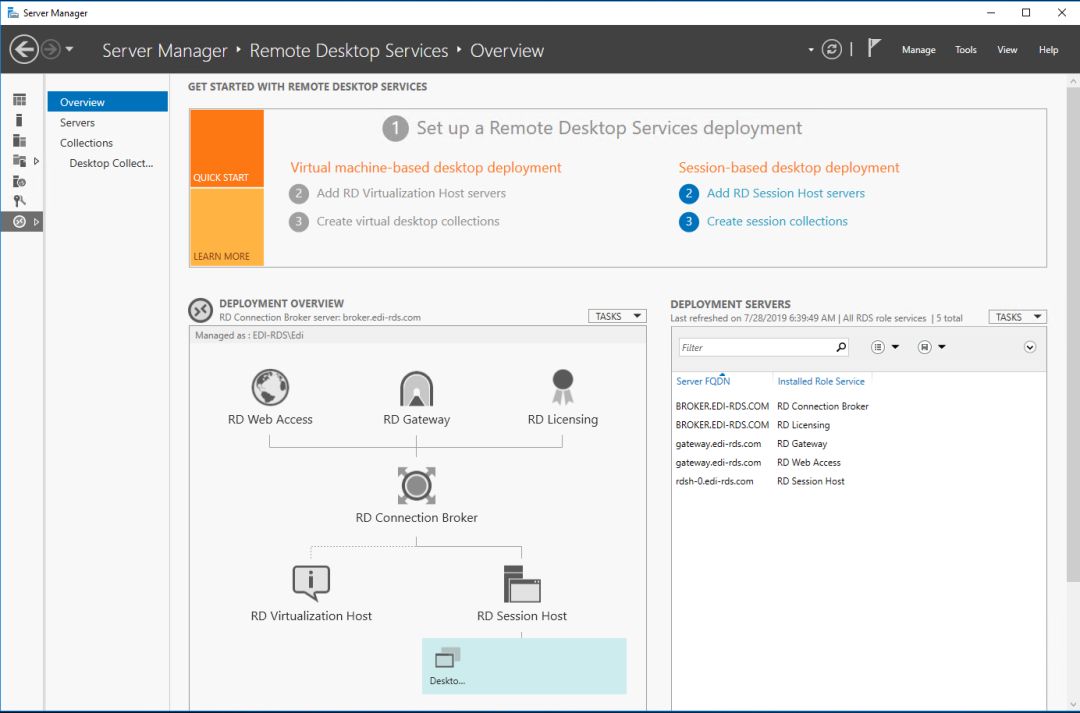Select the Deskto... collection tile
Image resolution: width=1080 pixels, height=713 pixels.
point(523,665)
